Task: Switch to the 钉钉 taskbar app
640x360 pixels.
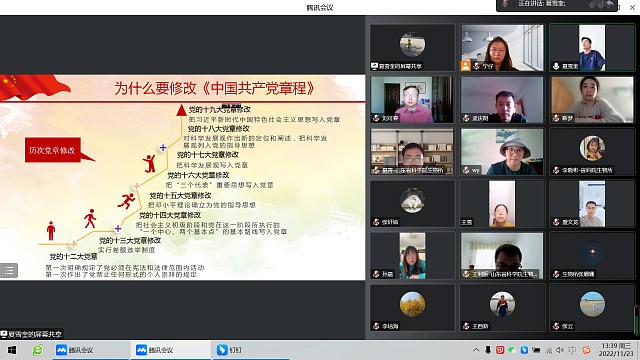Action: [251, 350]
